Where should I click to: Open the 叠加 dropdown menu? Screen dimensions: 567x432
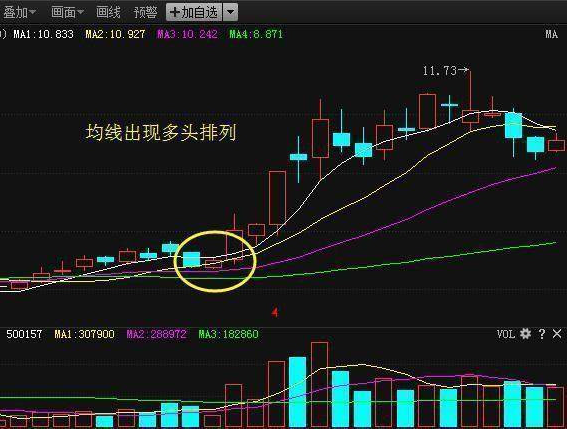tap(19, 12)
